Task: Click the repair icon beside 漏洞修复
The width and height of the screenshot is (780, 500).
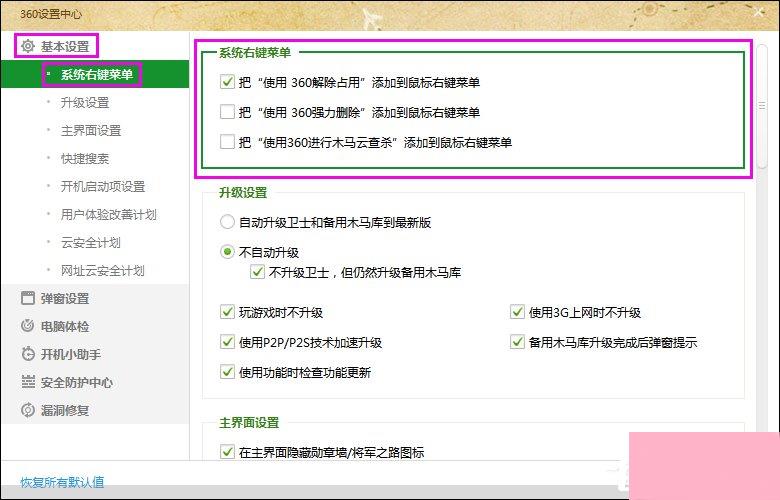Action: pos(28,410)
